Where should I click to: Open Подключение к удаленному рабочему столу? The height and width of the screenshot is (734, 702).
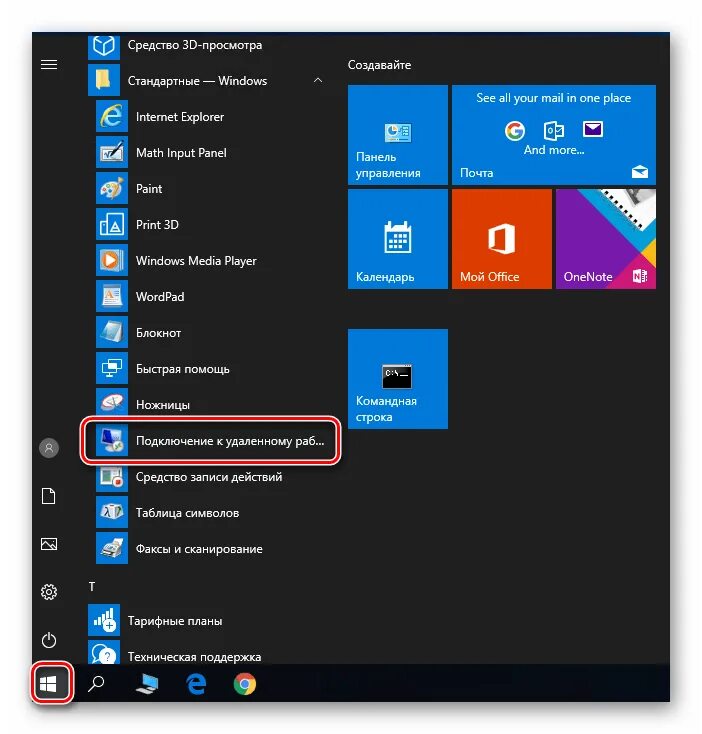[211, 441]
